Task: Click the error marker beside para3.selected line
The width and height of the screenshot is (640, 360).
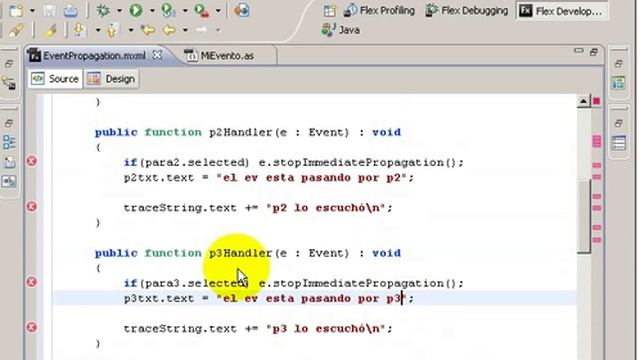Action: tap(31, 282)
